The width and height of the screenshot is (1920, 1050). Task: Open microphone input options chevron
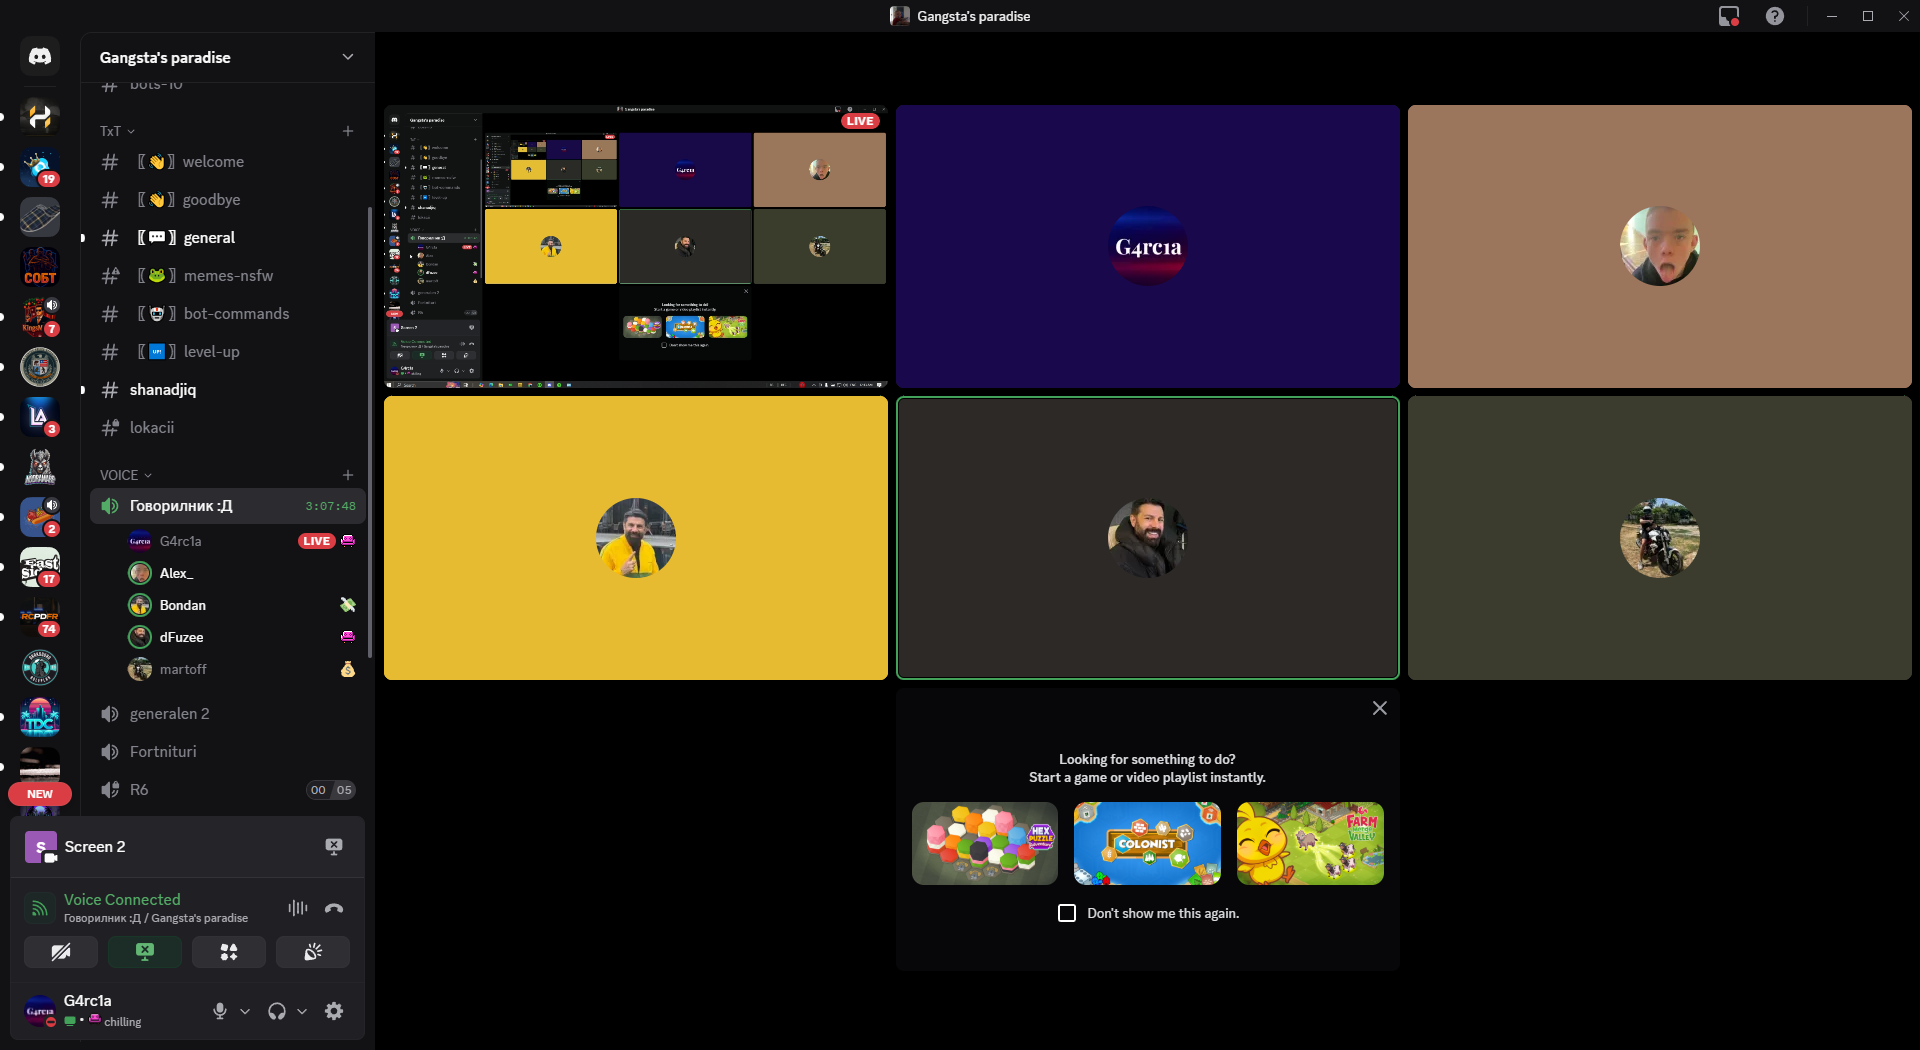tap(245, 1011)
